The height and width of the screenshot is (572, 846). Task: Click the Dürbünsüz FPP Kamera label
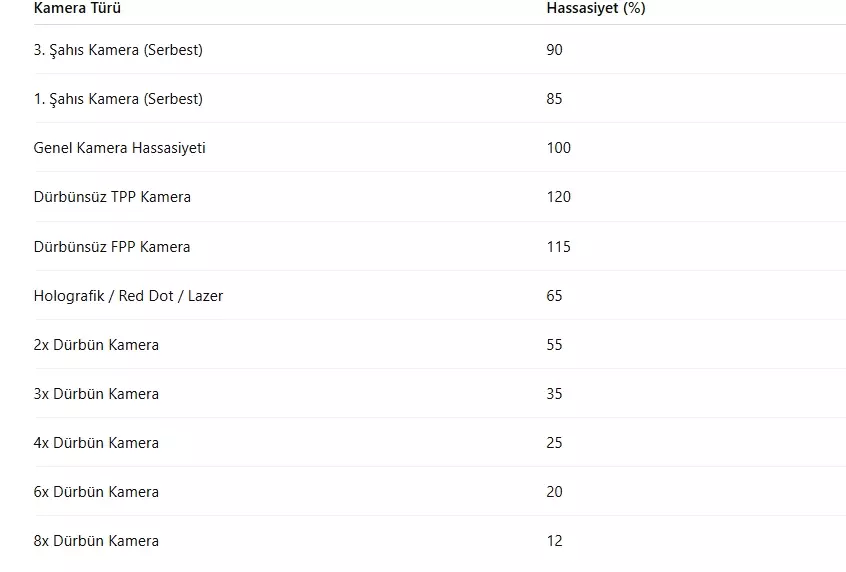[x=112, y=246]
